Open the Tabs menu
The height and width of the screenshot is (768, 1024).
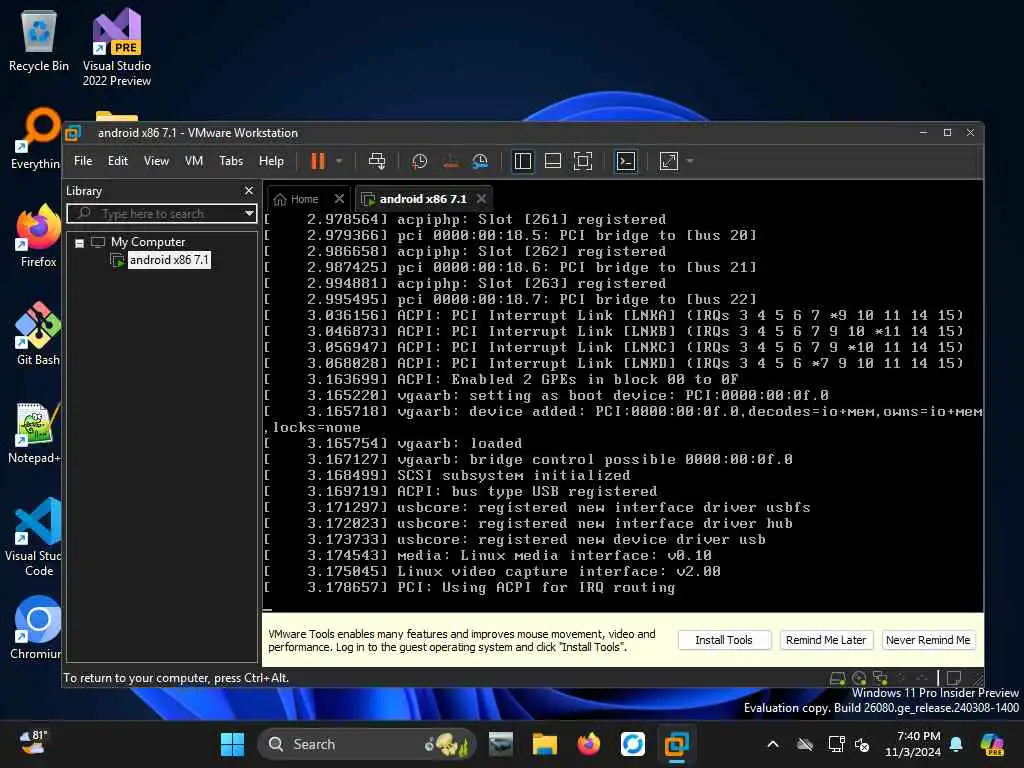click(x=231, y=161)
